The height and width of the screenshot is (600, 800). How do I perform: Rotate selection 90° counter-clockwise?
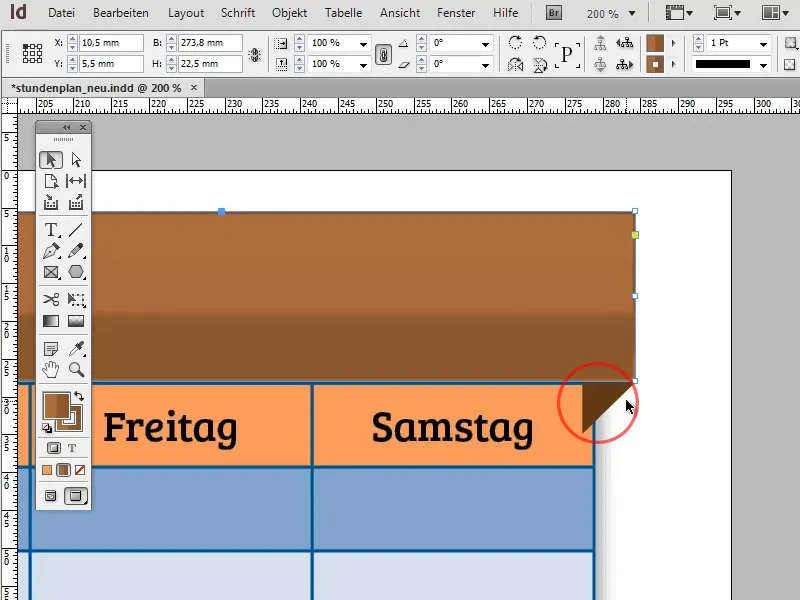click(x=539, y=43)
